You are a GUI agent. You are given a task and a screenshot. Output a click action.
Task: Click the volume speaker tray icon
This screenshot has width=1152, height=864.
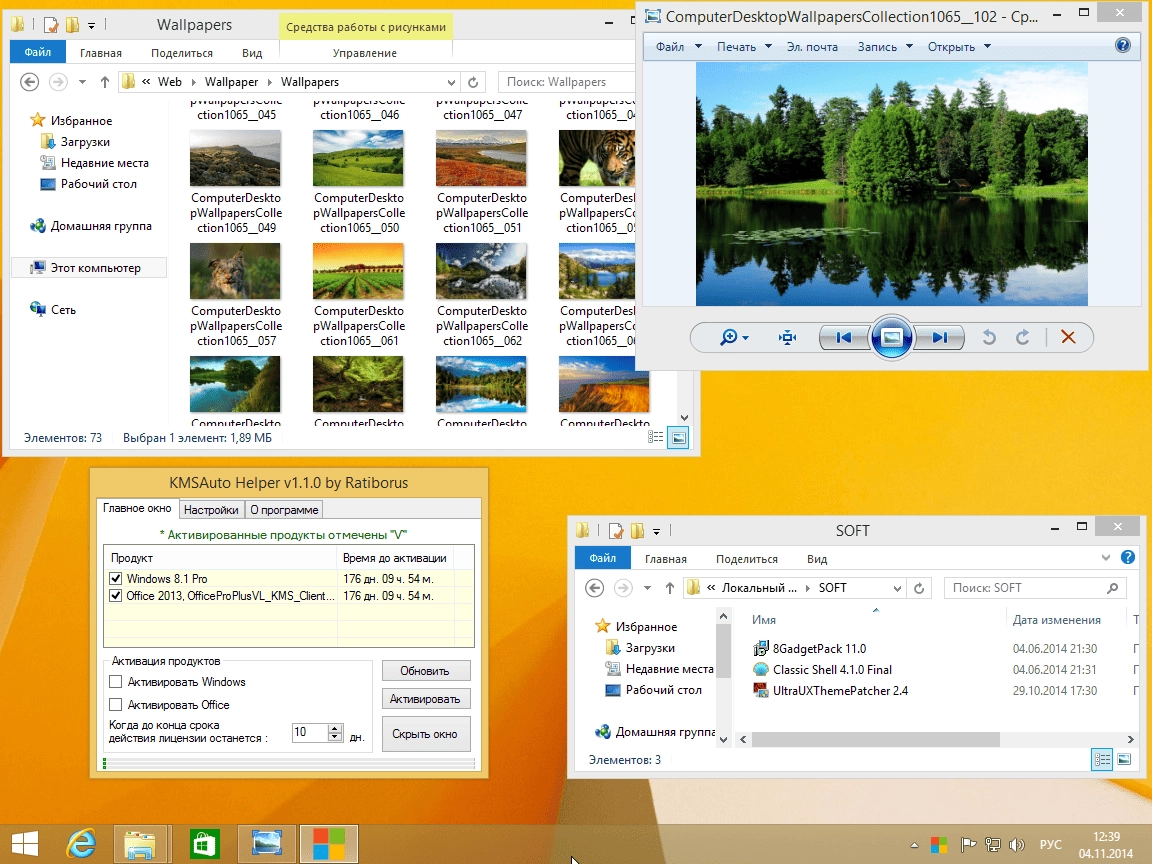1017,845
